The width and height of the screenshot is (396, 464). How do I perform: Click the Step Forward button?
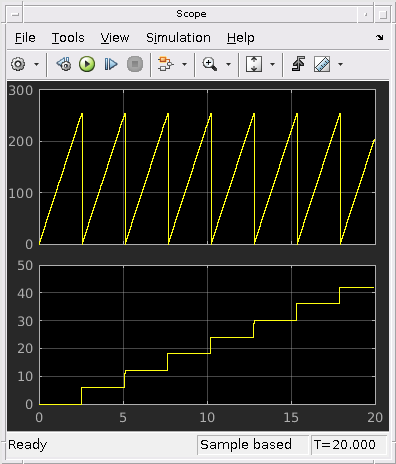tap(111, 64)
